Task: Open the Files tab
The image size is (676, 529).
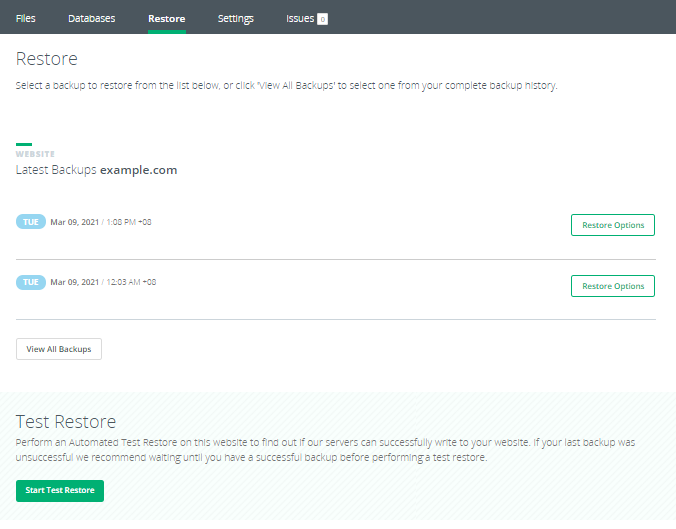Action: (x=26, y=18)
